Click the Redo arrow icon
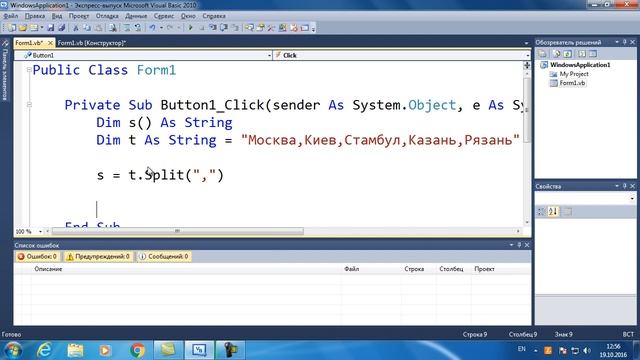 tap(170, 28)
